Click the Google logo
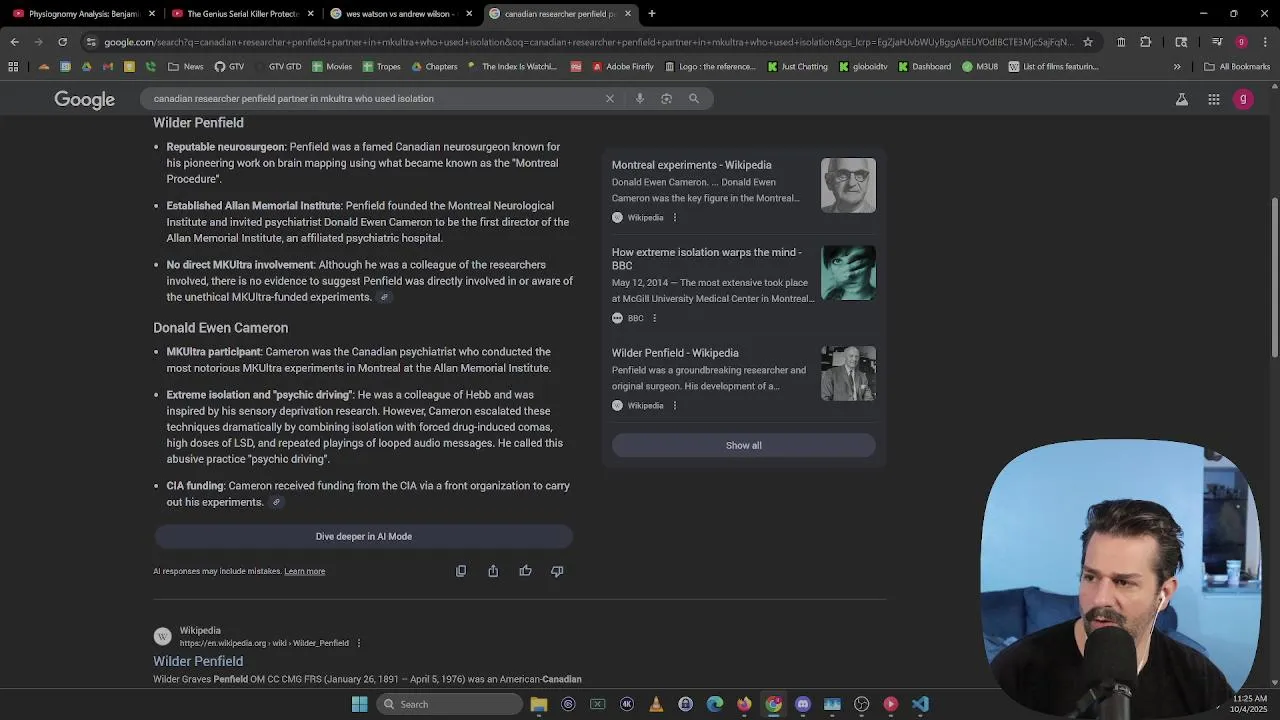Image resolution: width=1280 pixels, height=720 pixels. tap(85, 99)
